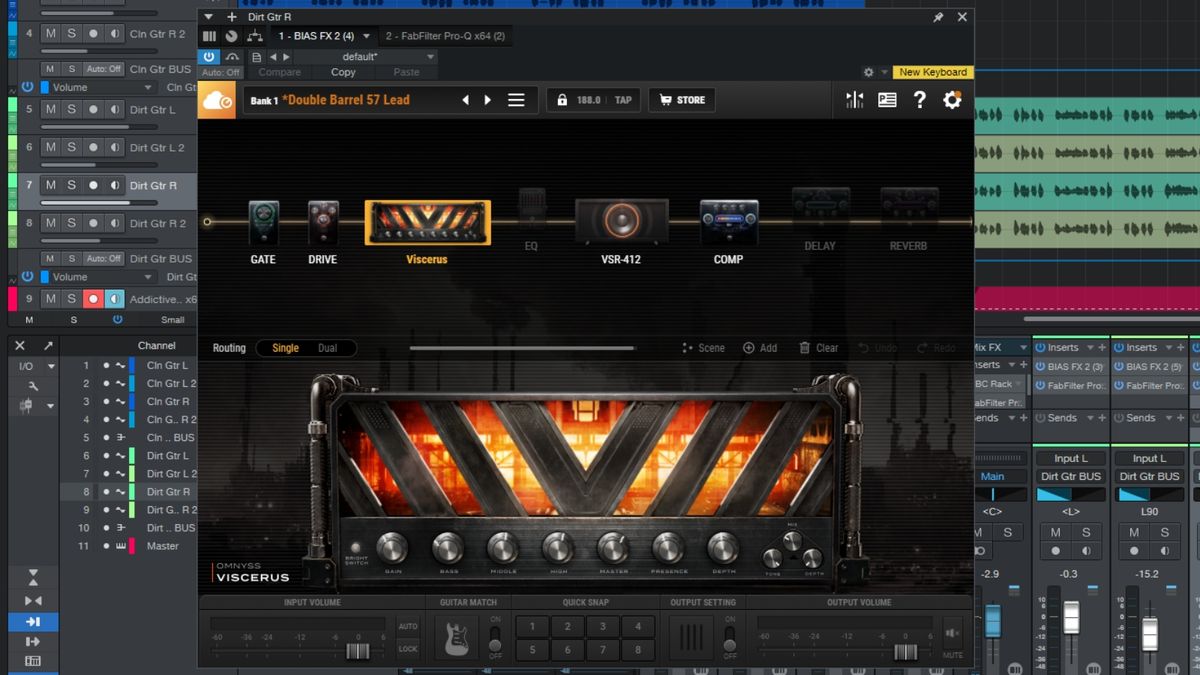Click Clear in the routing bar
This screenshot has height=675, width=1200.
[x=819, y=348]
